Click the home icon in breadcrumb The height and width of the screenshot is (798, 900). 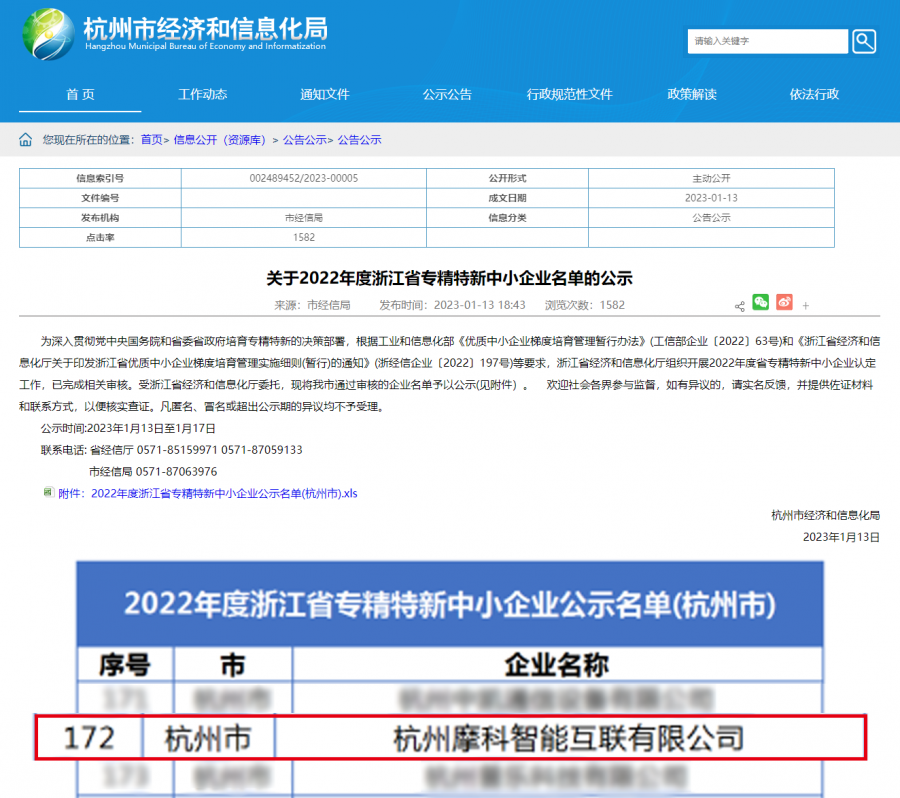click(26, 140)
